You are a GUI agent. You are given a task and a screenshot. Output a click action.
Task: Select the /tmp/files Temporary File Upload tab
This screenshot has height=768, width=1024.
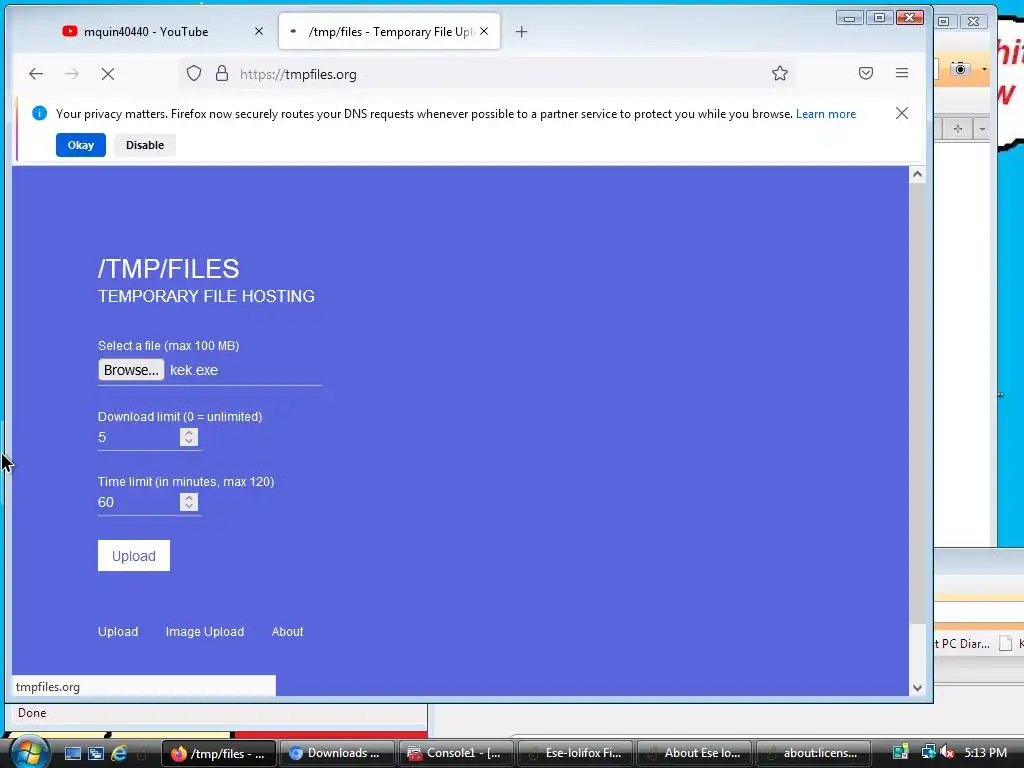click(x=389, y=31)
